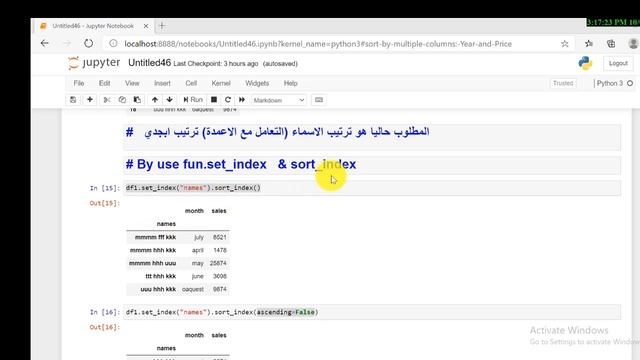Click the site information icon in address bar
This screenshot has width=640, height=360.
(113, 44)
